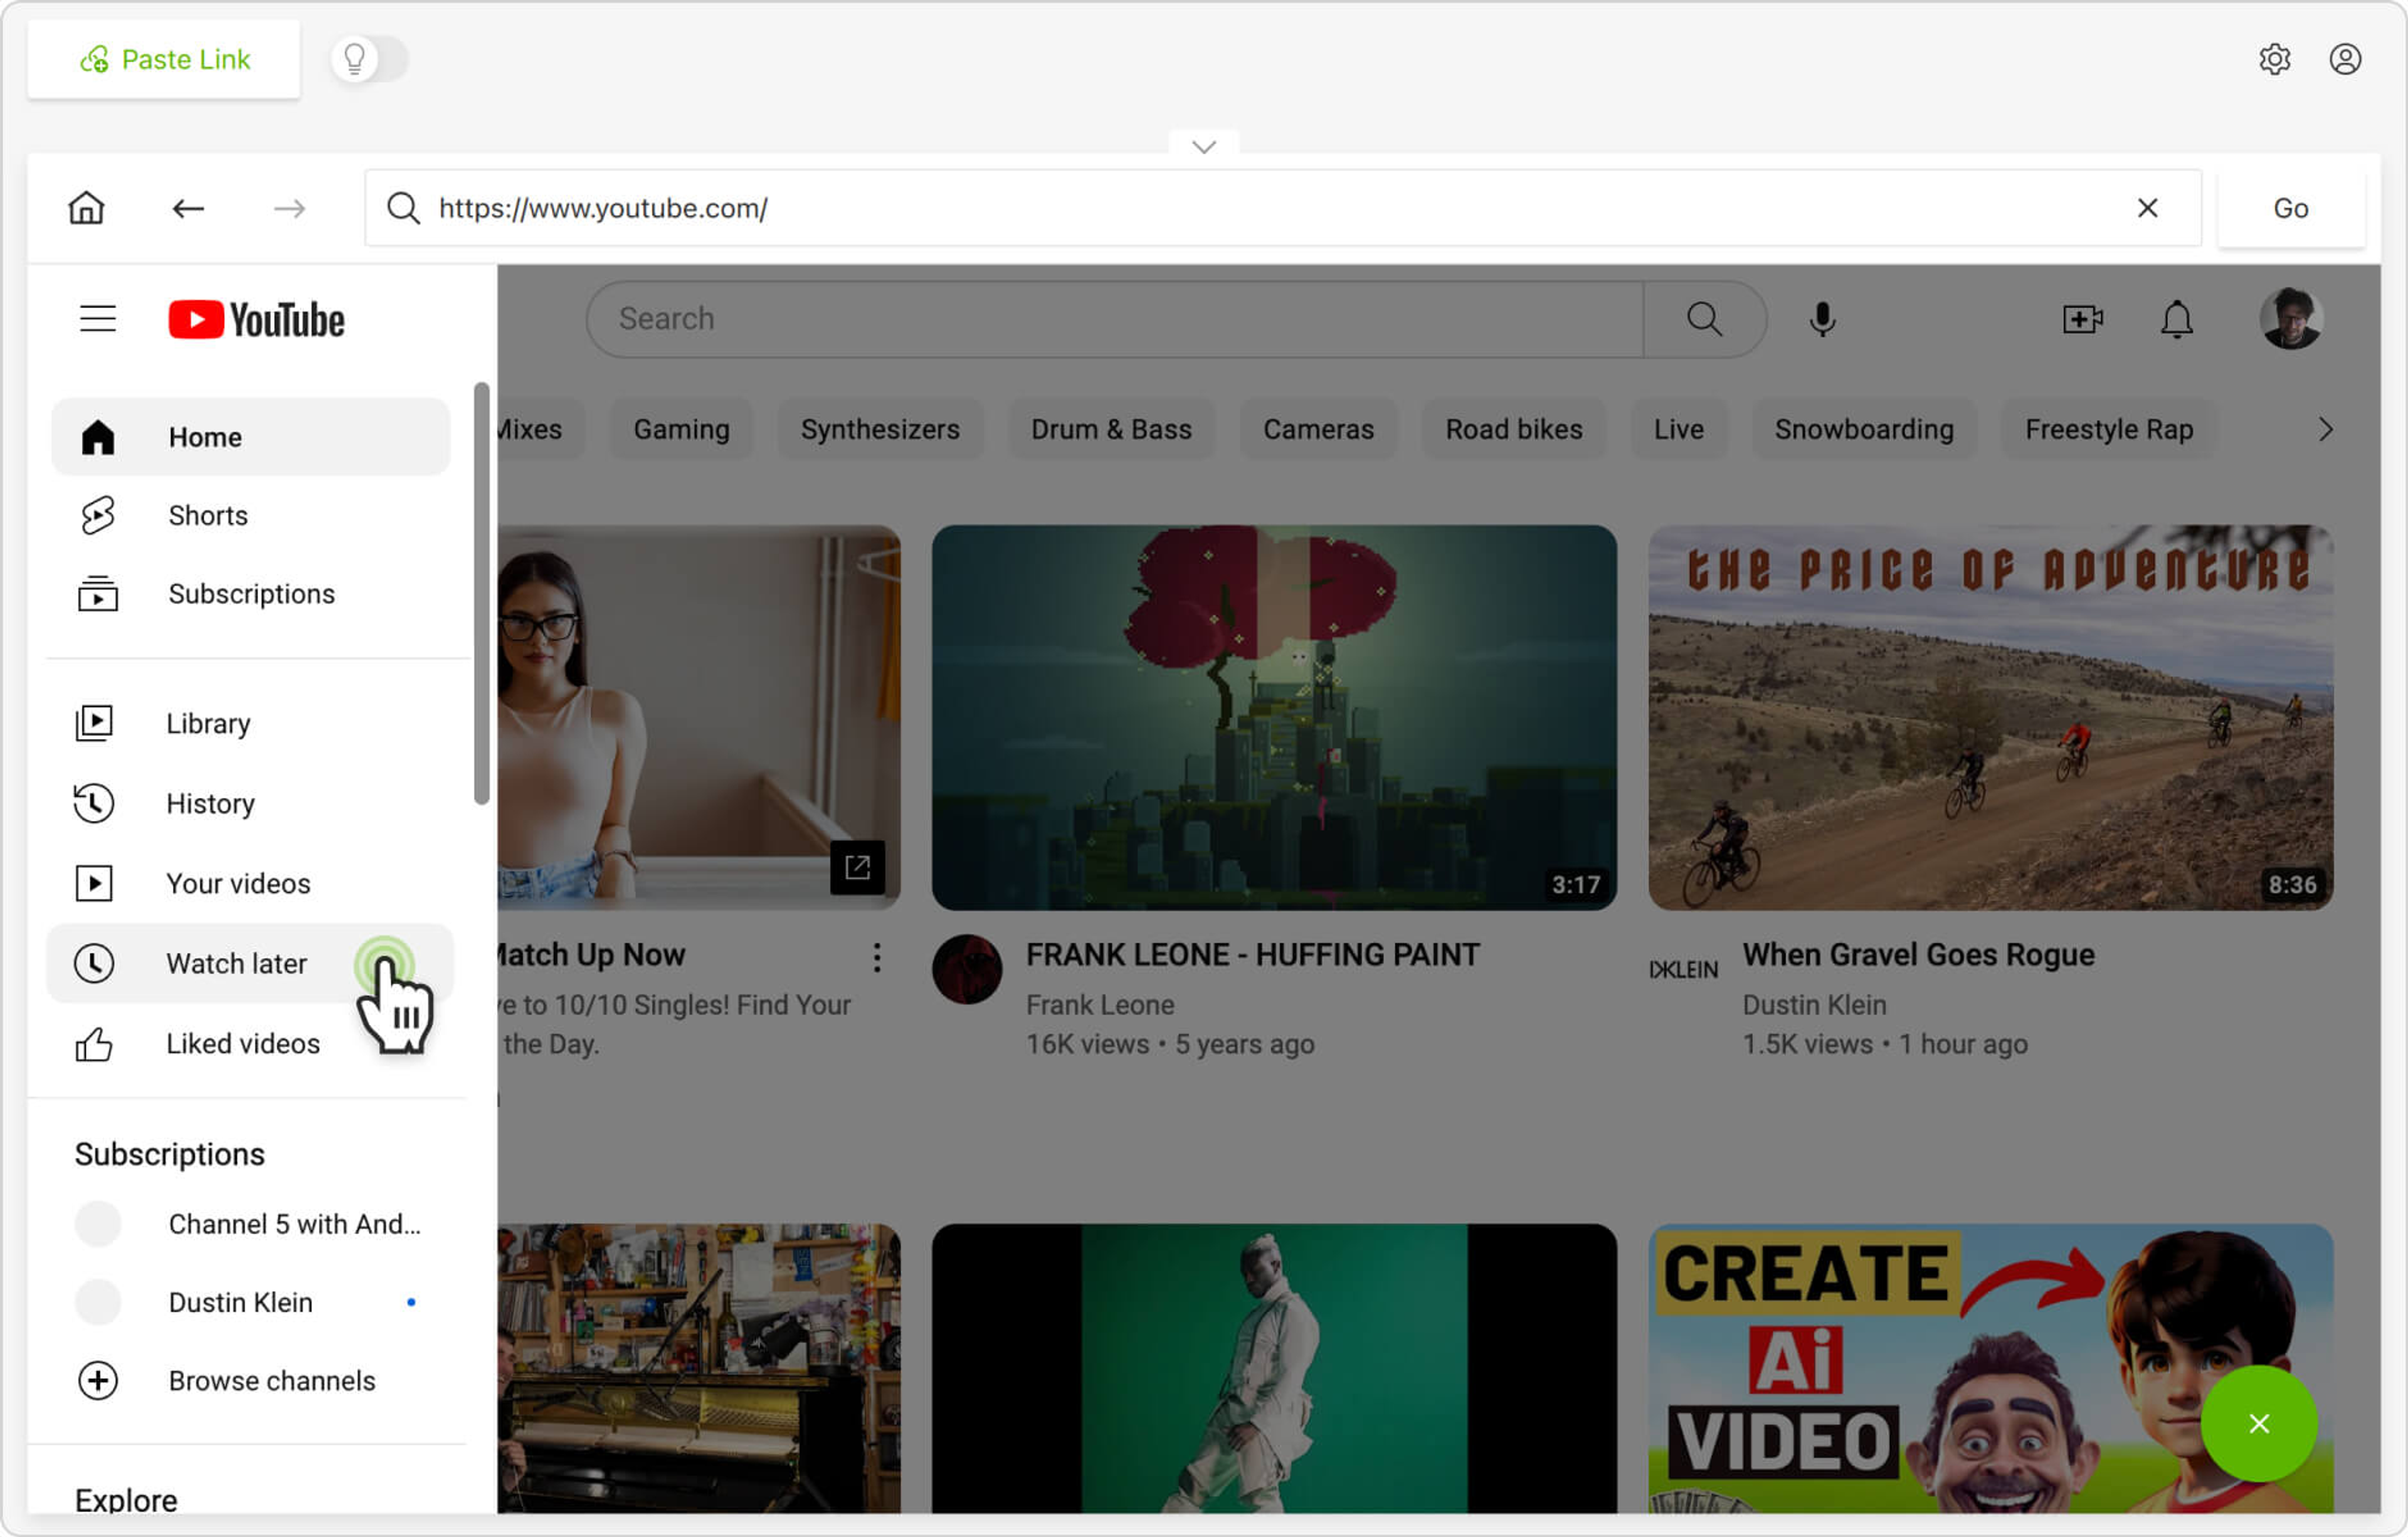Collapse the YouTube hamburger guide menu

click(98, 319)
